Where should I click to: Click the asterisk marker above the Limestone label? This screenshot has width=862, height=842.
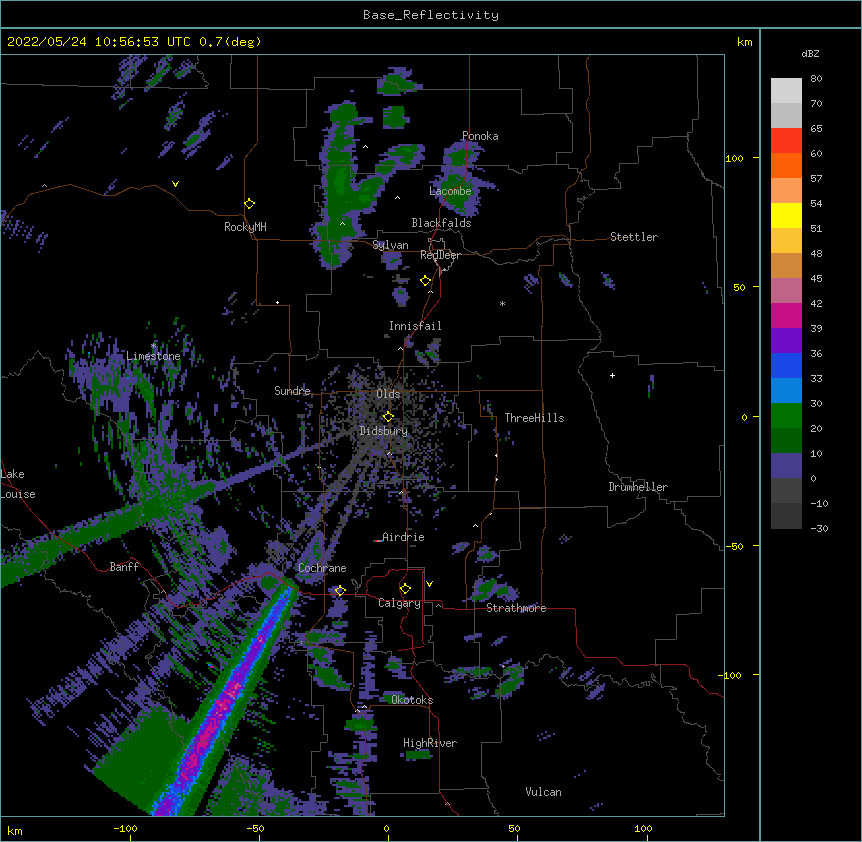(x=153, y=346)
